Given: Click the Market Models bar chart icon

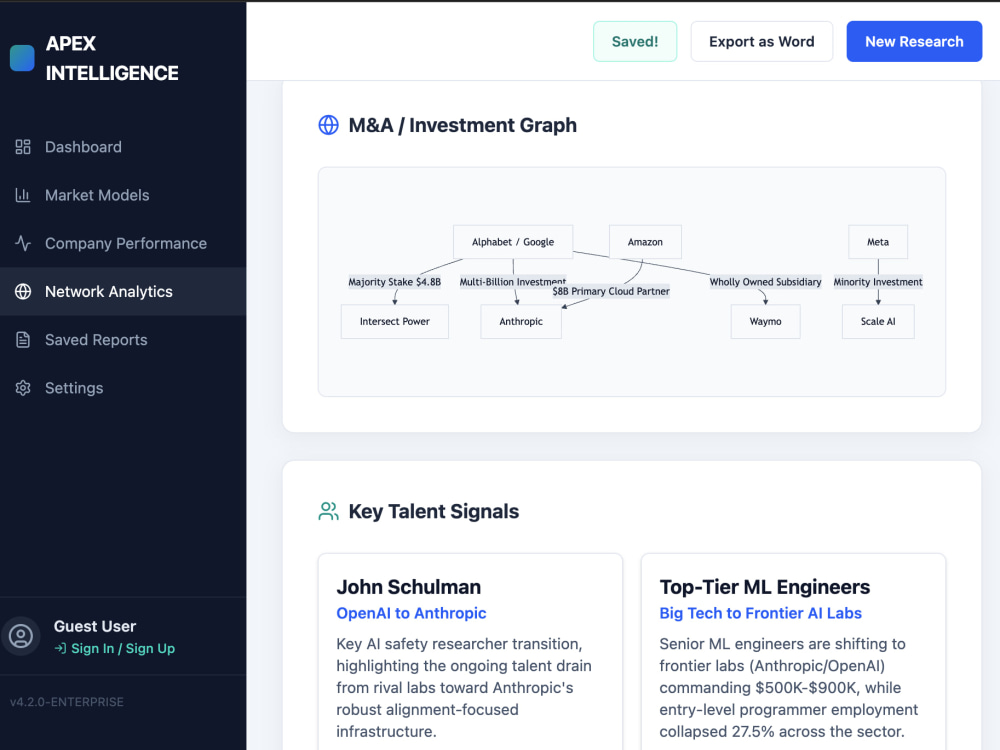Looking at the screenshot, I should click(x=23, y=195).
